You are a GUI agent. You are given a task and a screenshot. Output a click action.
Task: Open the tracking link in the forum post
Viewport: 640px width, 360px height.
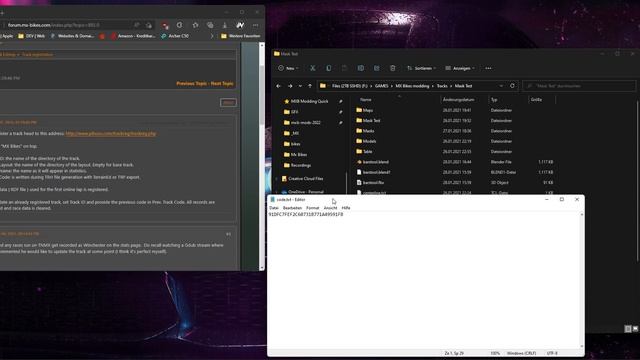[111, 133]
